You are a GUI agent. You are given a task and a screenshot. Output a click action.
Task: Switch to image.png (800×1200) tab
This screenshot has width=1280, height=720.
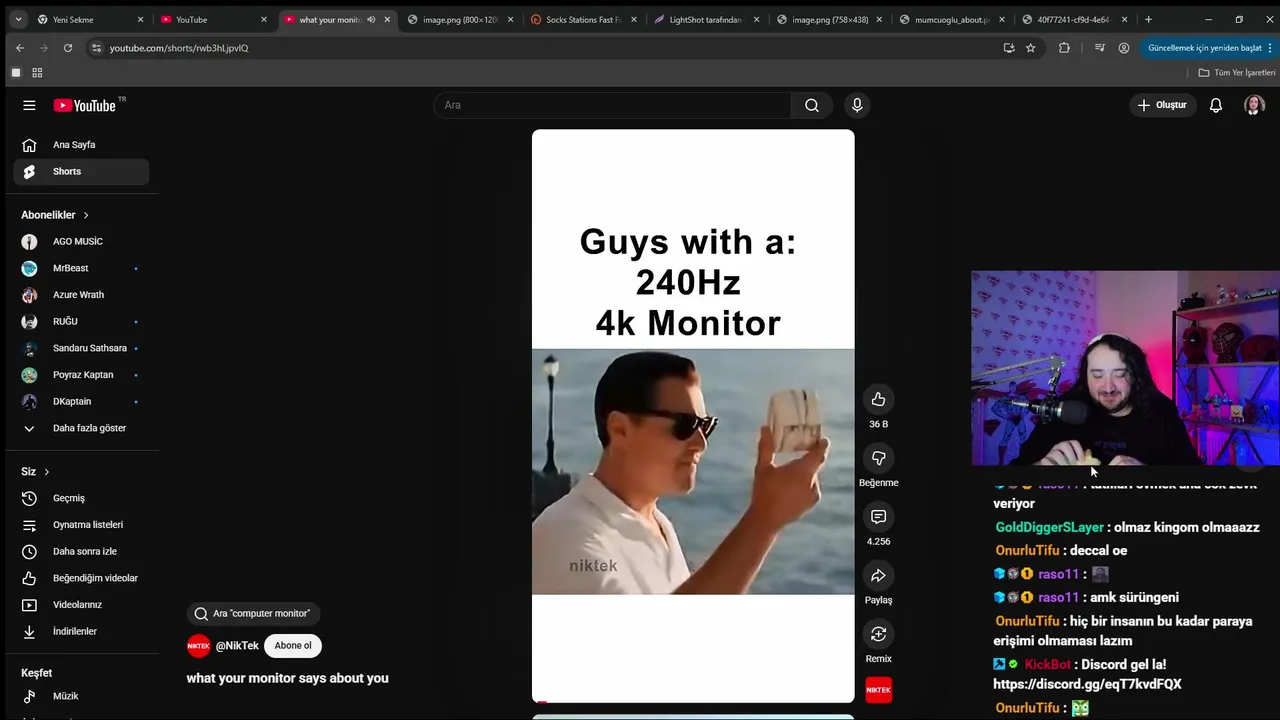pos(460,19)
